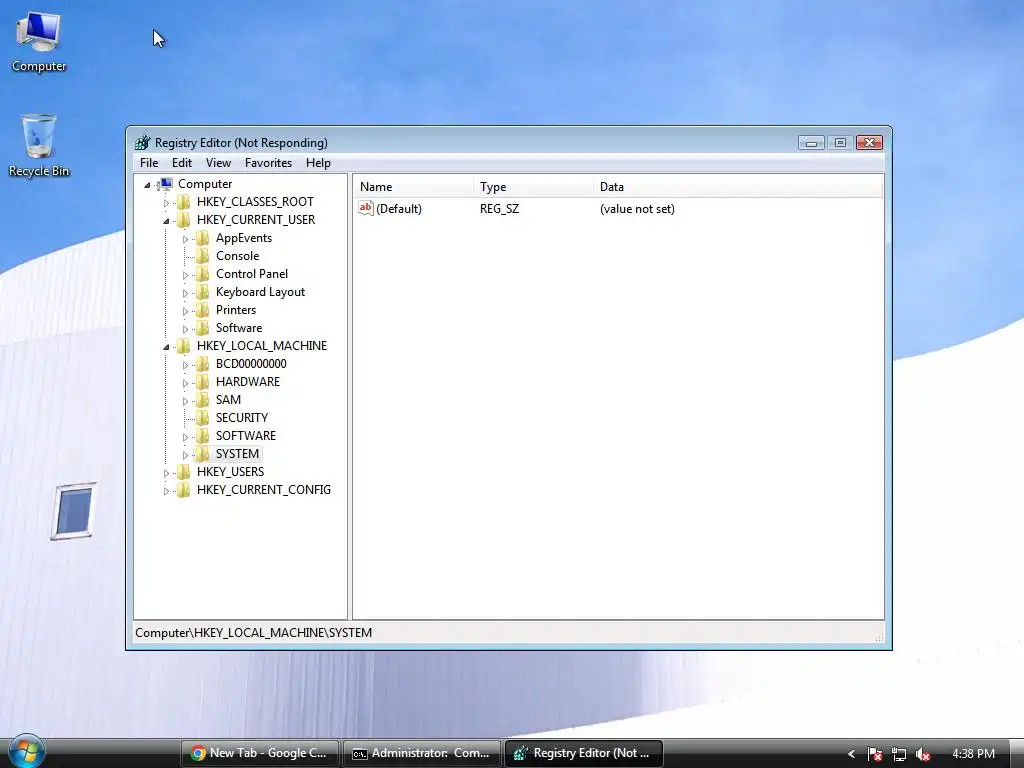Click the HKEY_USERS folder icon
Image resolution: width=1024 pixels, height=768 pixels.
click(184, 472)
